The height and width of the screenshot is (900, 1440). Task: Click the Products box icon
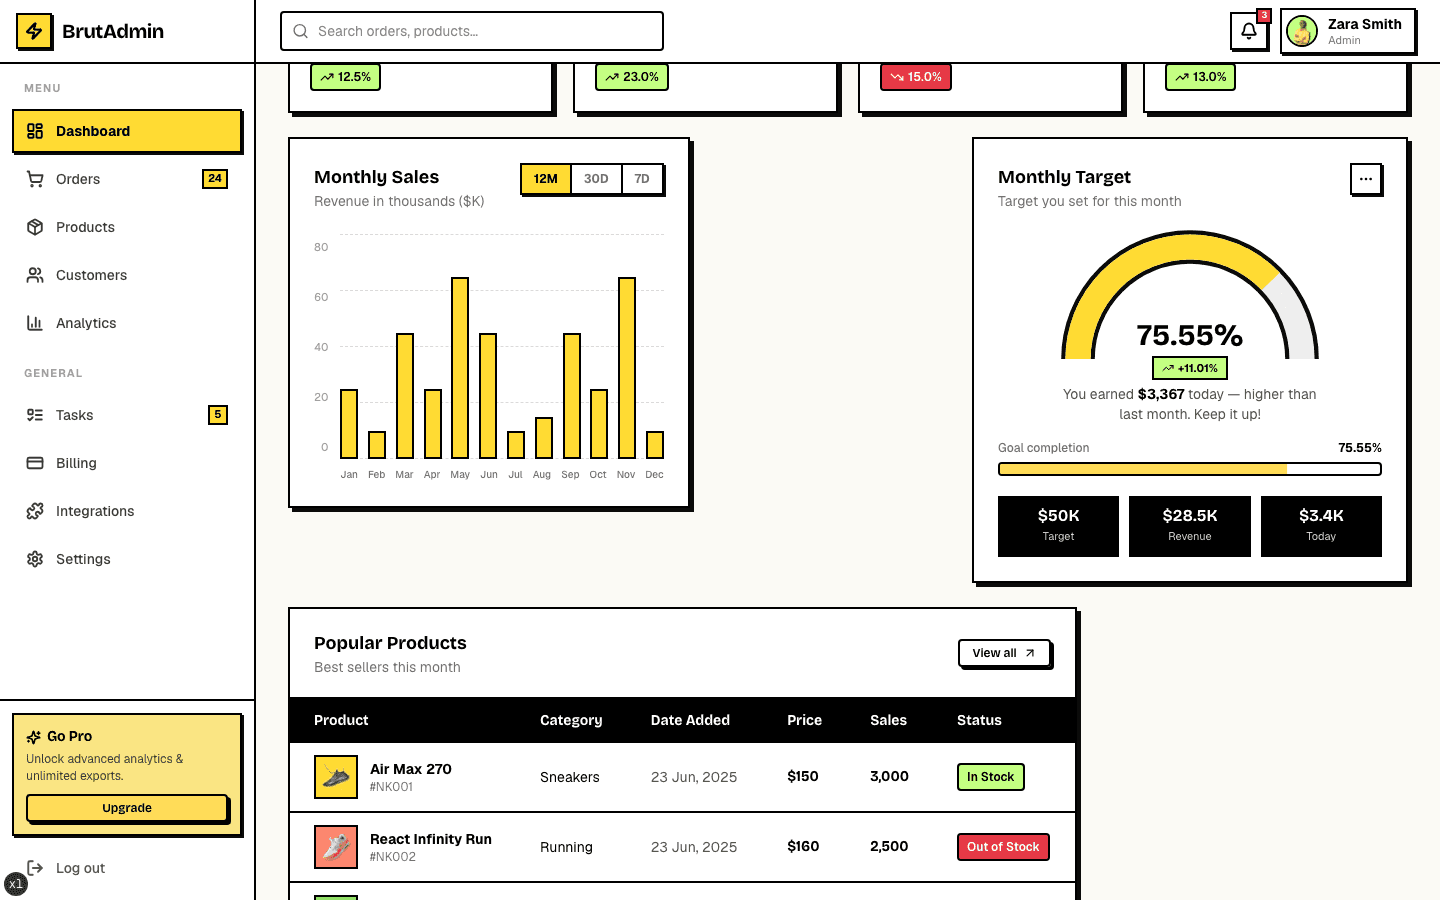tap(35, 227)
